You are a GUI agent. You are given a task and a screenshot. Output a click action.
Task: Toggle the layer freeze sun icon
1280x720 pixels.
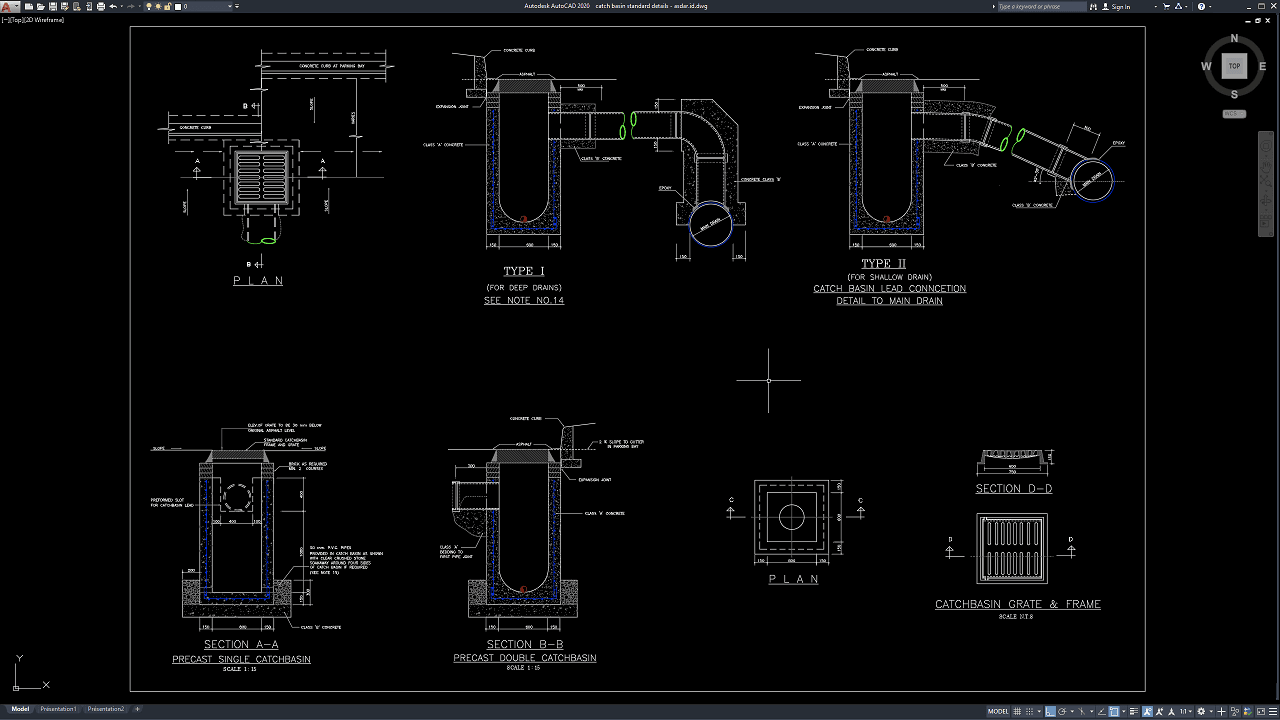[x=158, y=6]
